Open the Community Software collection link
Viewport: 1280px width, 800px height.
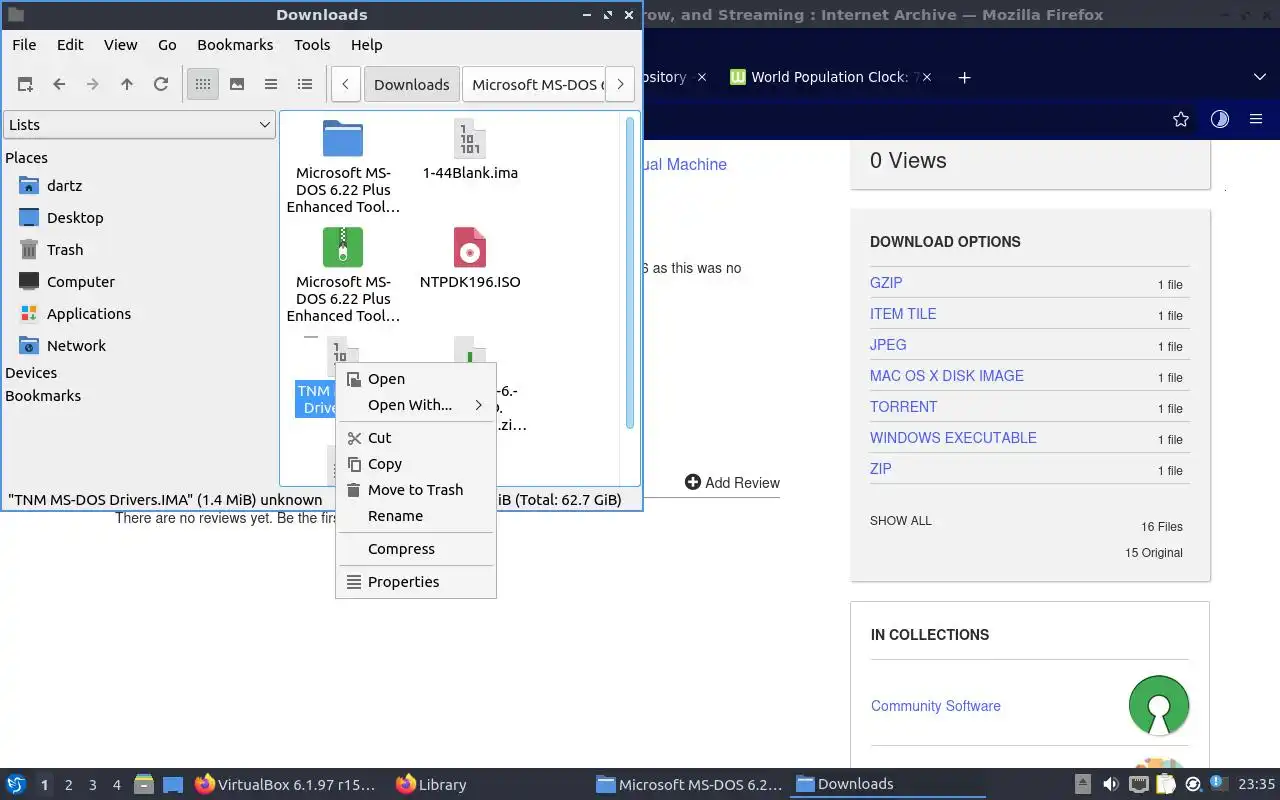pos(936,706)
